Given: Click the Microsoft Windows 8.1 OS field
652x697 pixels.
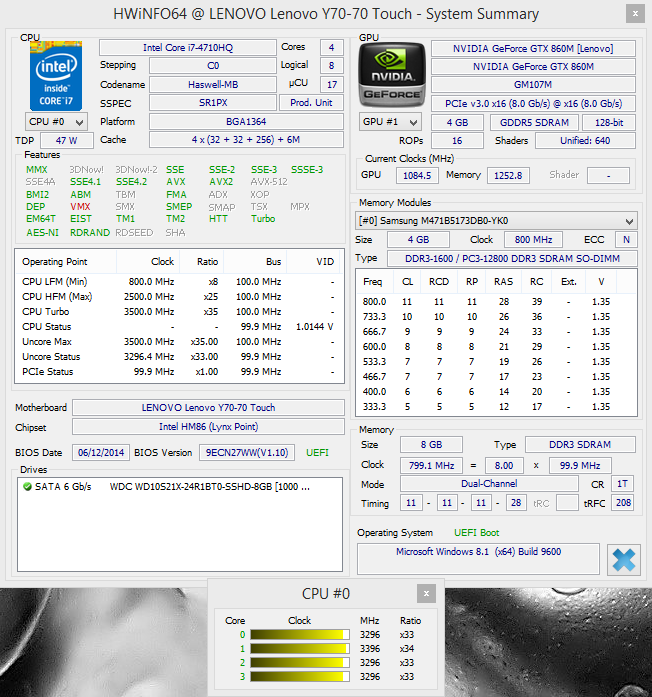Looking at the screenshot, I should pyautogui.click(x=478, y=559).
